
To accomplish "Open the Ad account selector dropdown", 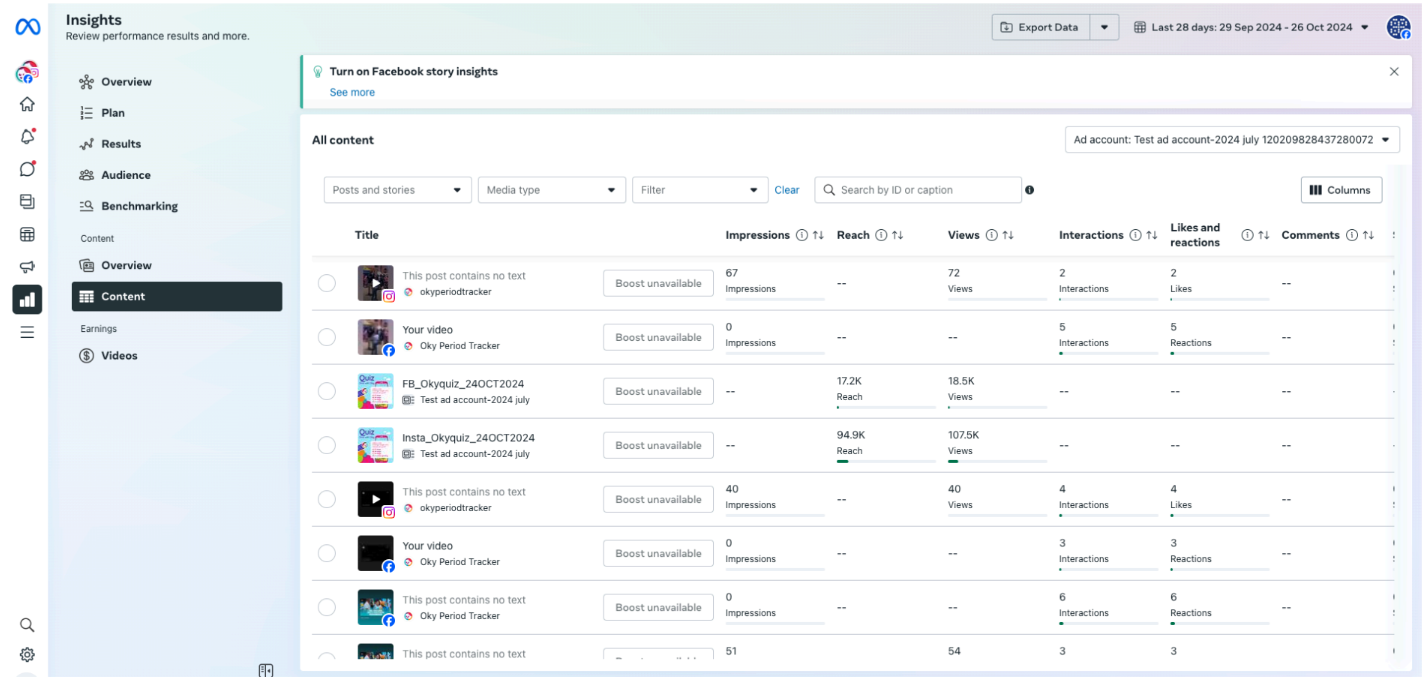I will [1231, 140].
